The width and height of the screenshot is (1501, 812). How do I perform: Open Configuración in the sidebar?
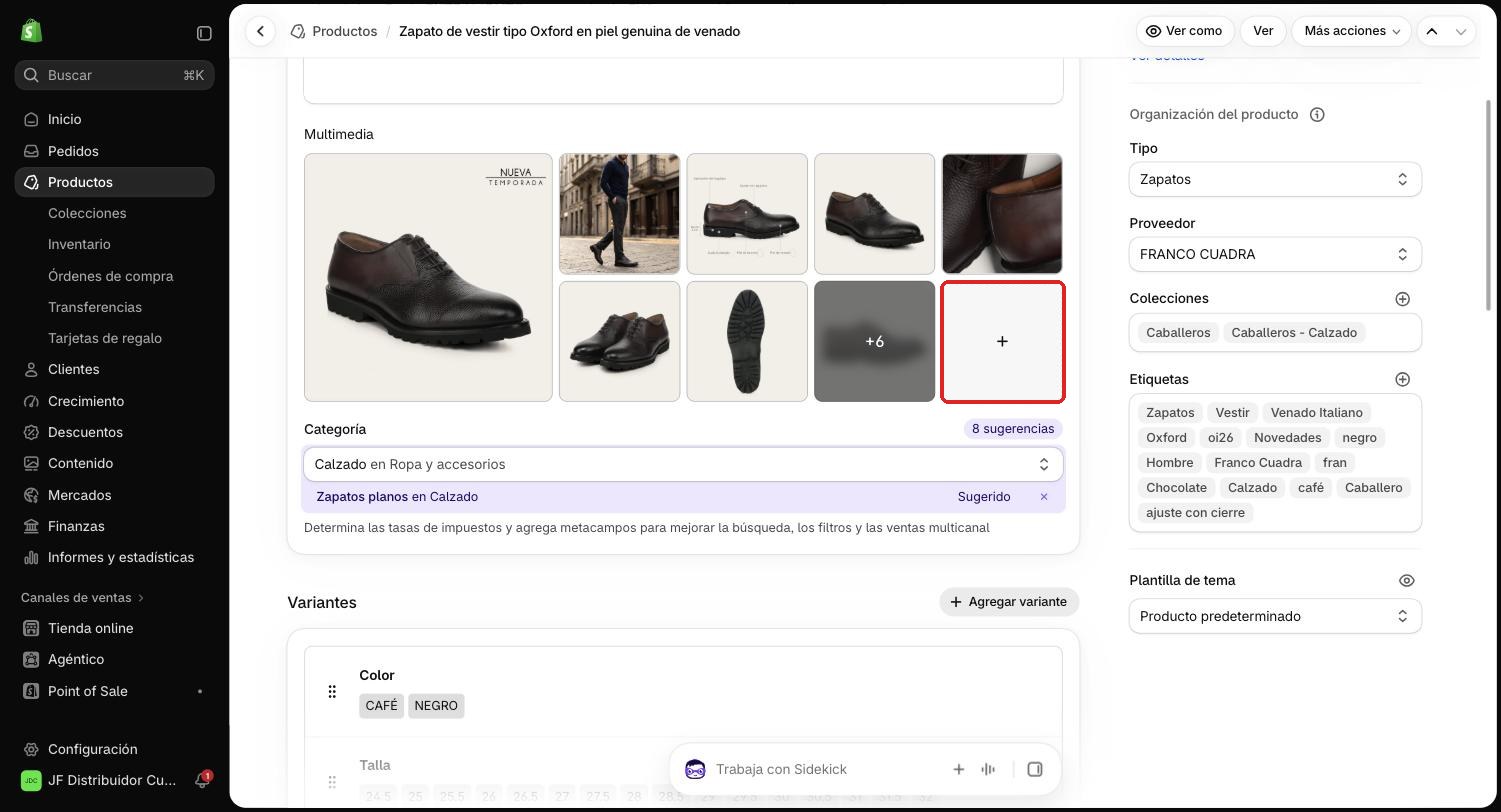(x=92, y=749)
